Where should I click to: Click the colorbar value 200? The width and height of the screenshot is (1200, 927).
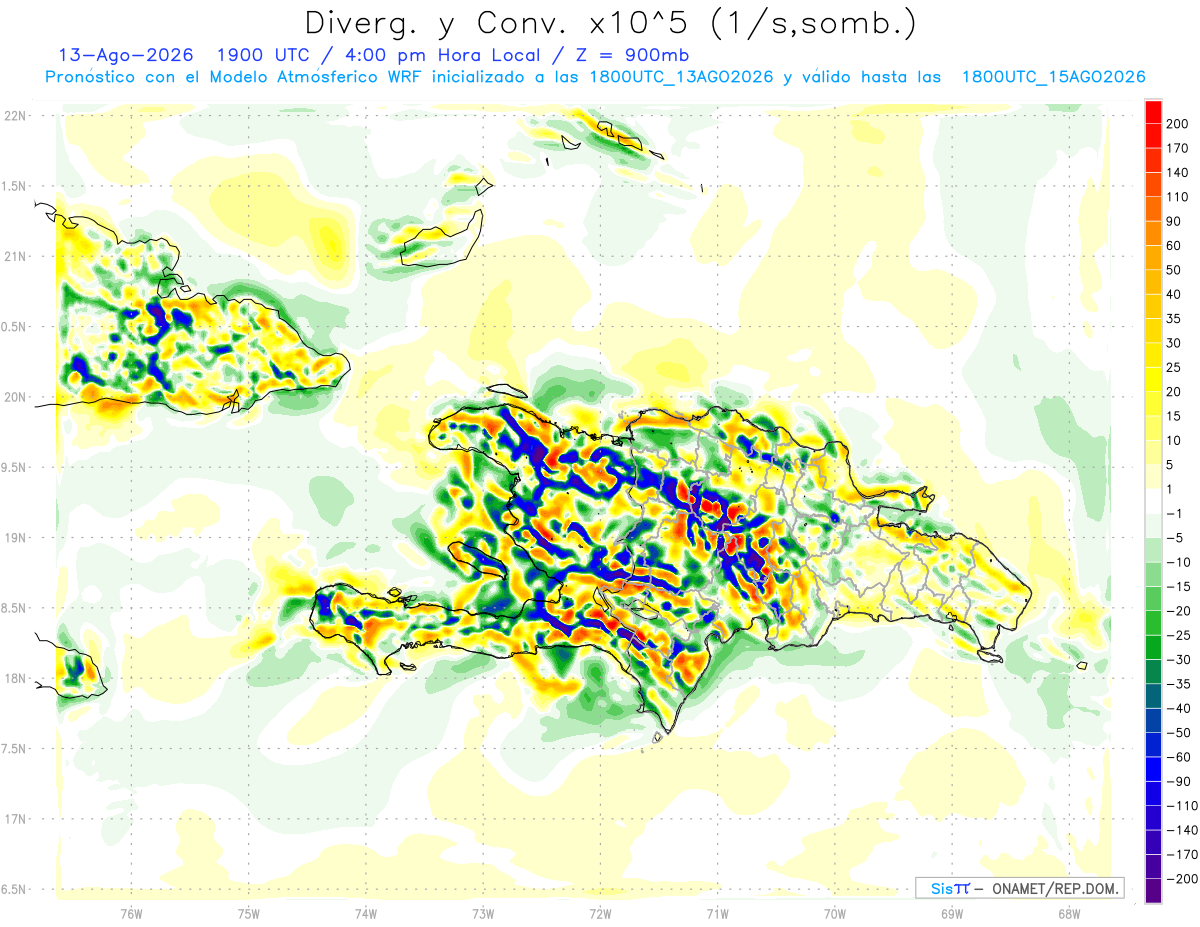click(1177, 124)
